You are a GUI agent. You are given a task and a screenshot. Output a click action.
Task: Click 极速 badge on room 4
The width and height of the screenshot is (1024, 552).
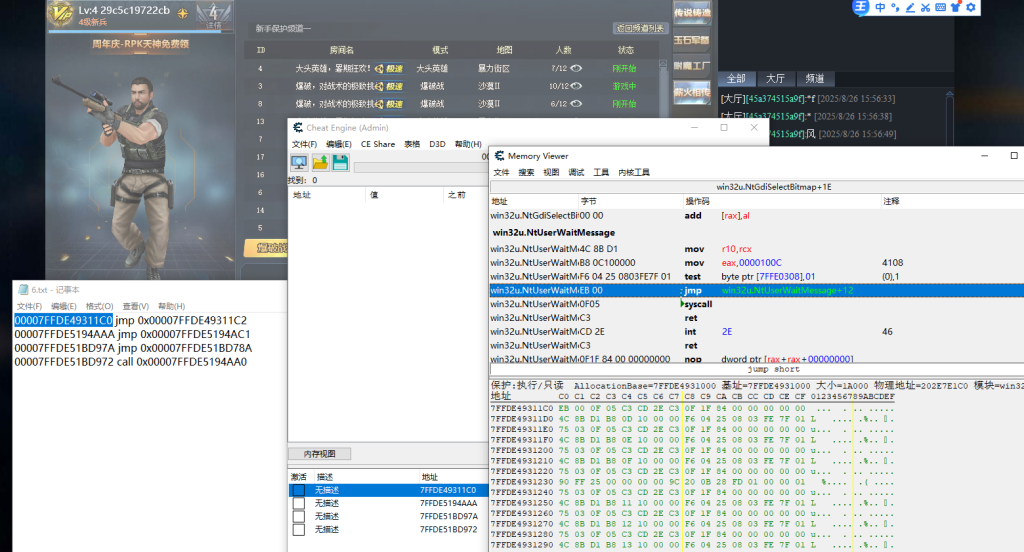[389, 68]
